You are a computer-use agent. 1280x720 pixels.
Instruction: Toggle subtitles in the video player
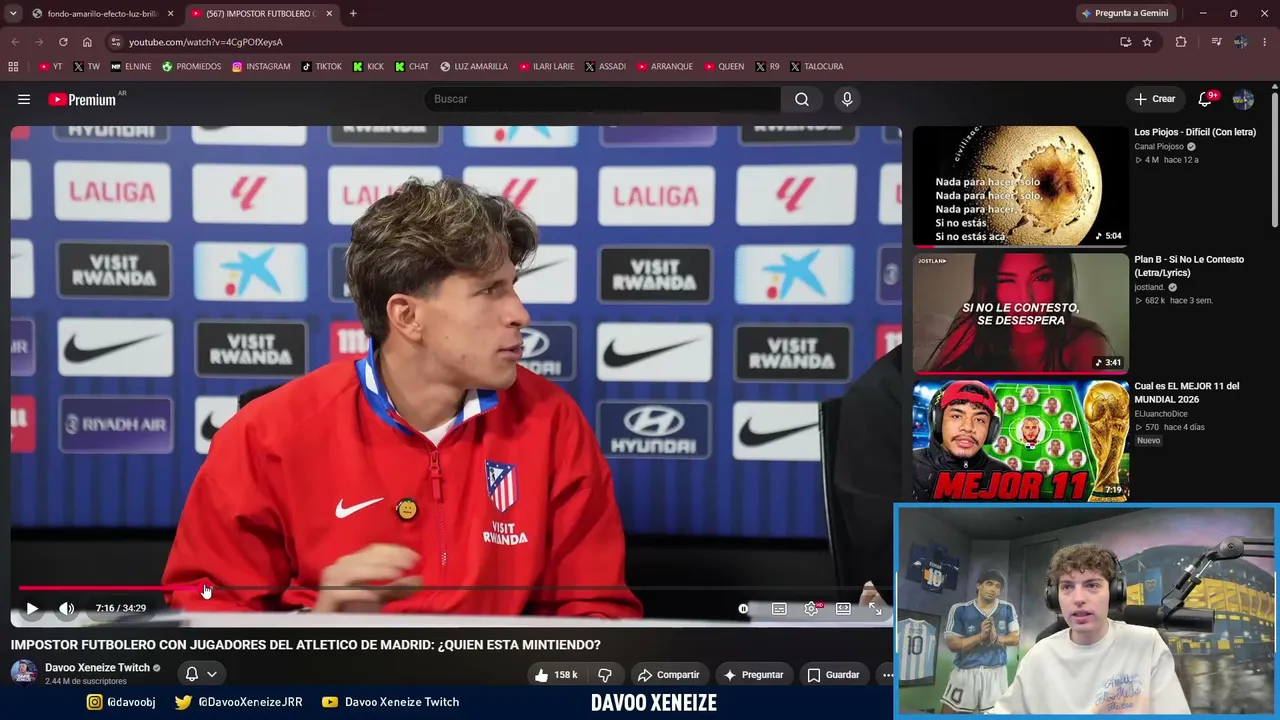[779, 608]
